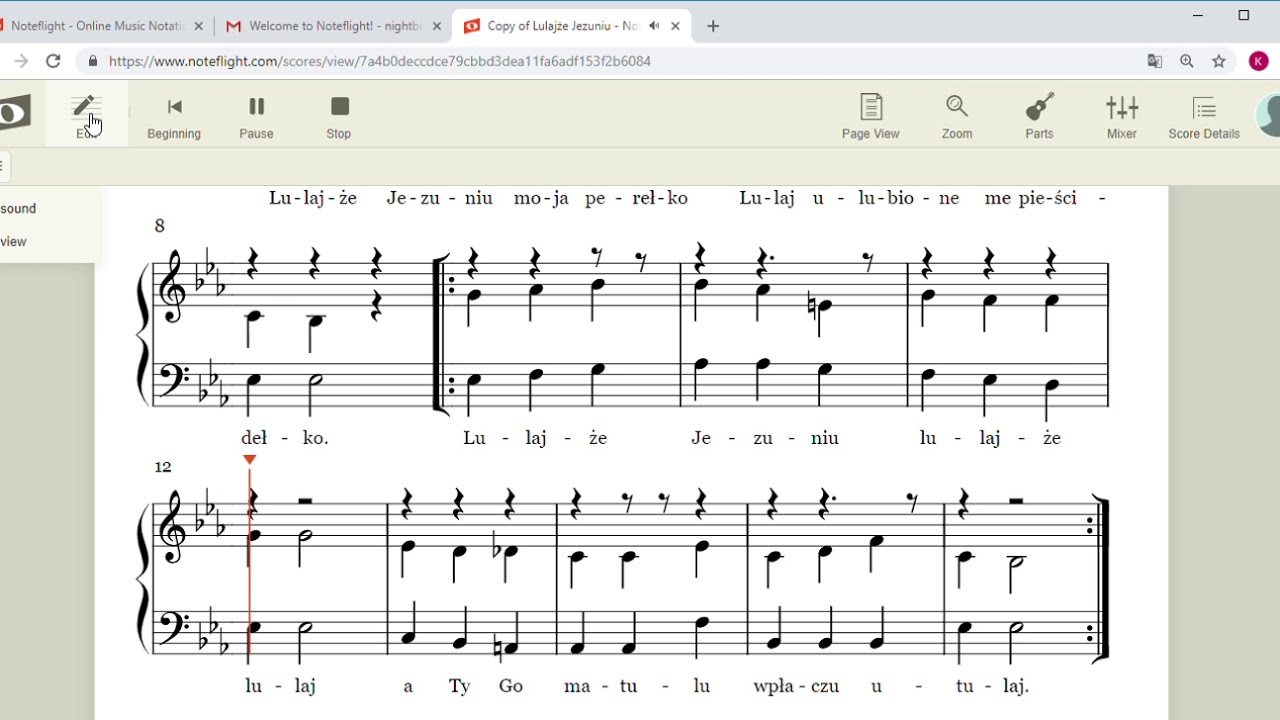
Task: Click the site lock icon in address bar
Action: click(93, 61)
